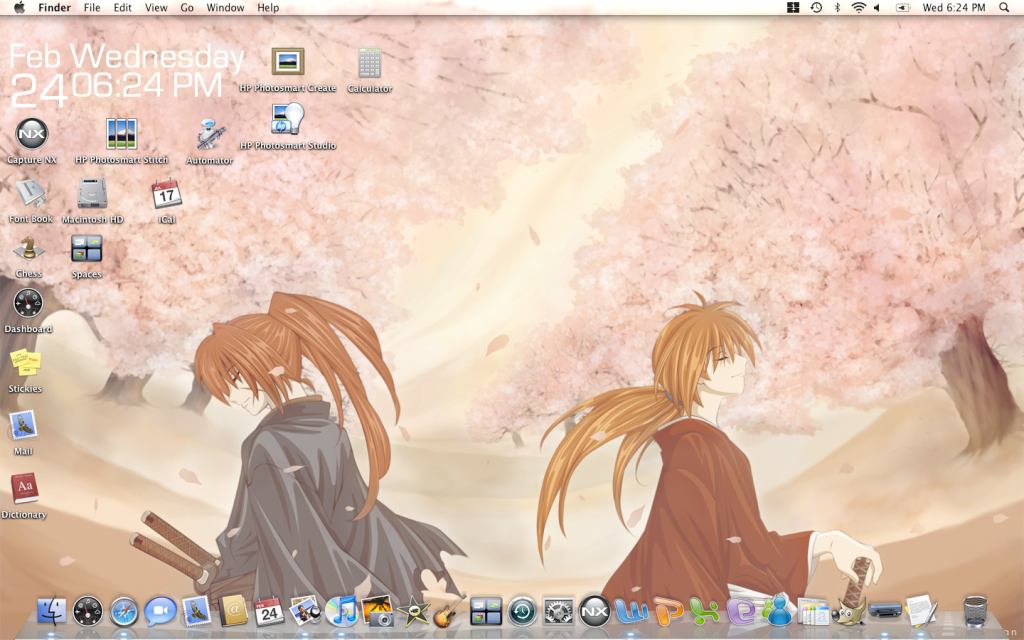Viewport: 1024px width, 640px height.
Task: Open Microsoft Word in the Dock
Action: click(x=632, y=612)
